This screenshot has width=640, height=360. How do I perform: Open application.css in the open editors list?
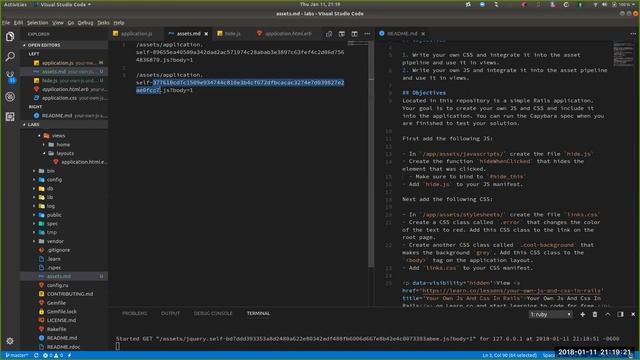(70, 98)
